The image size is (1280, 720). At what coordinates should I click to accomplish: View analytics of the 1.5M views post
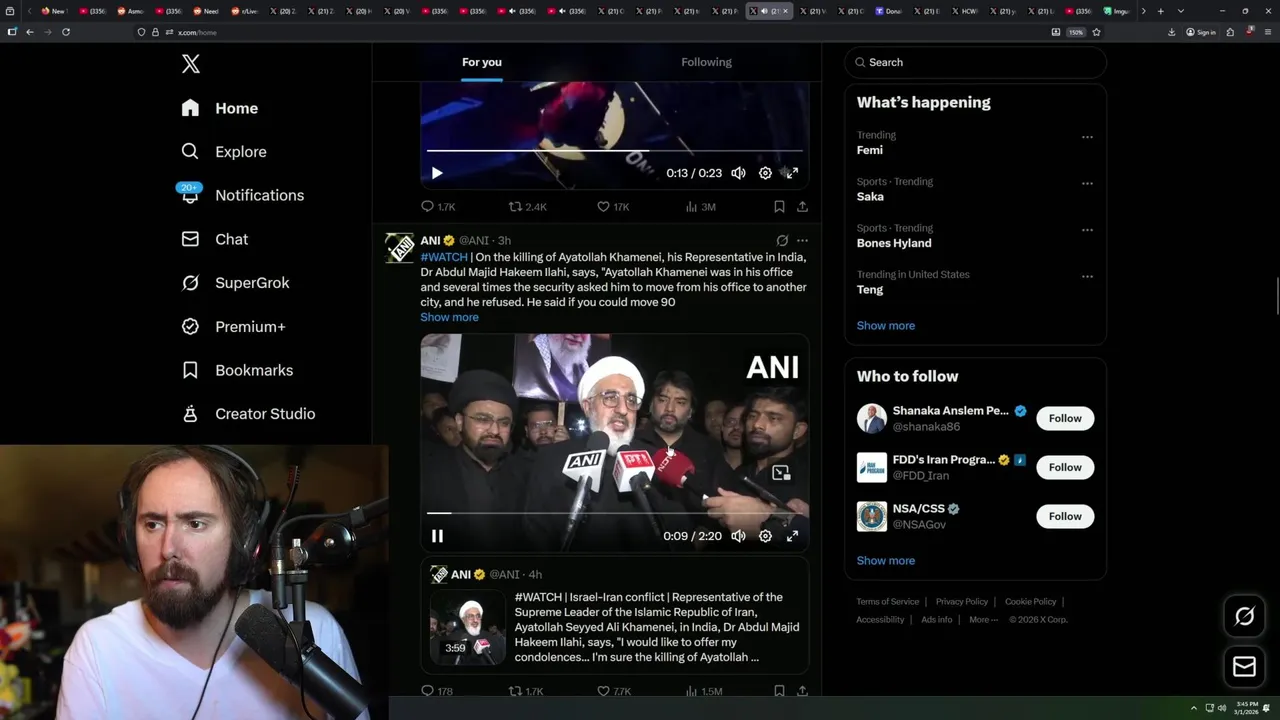(x=703, y=691)
